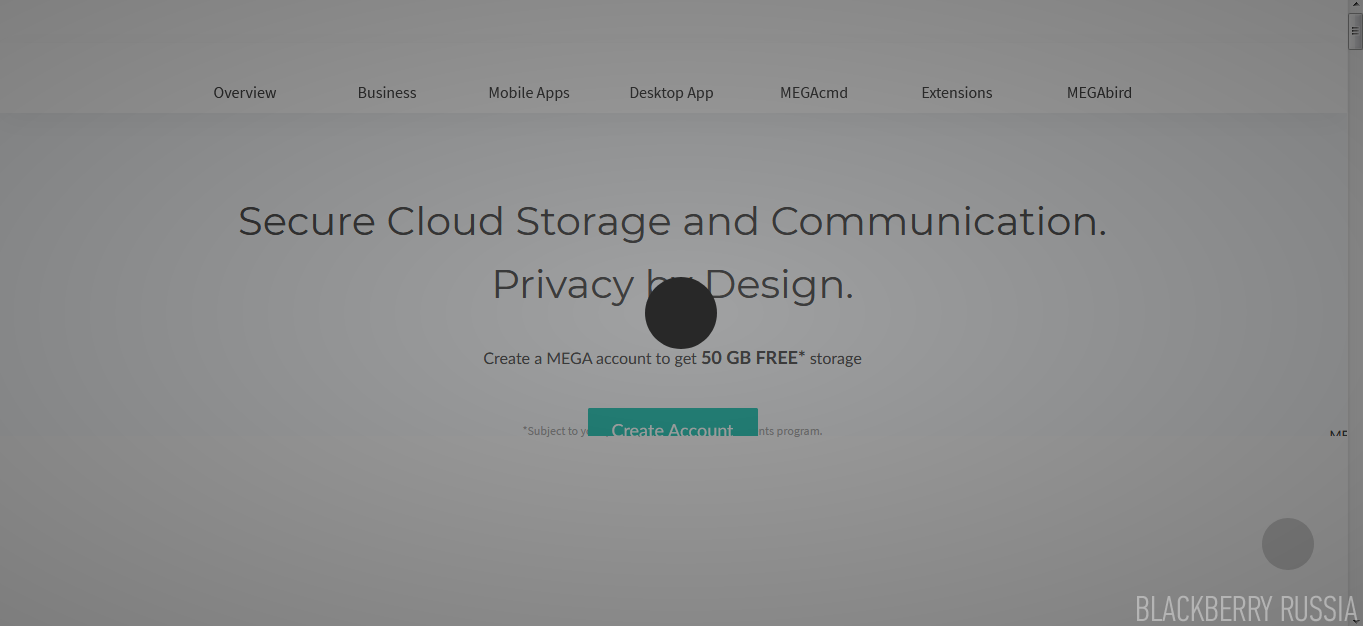Switch to the Business tab
The width and height of the screenshot is (1363, 626).
coord(387,93)
